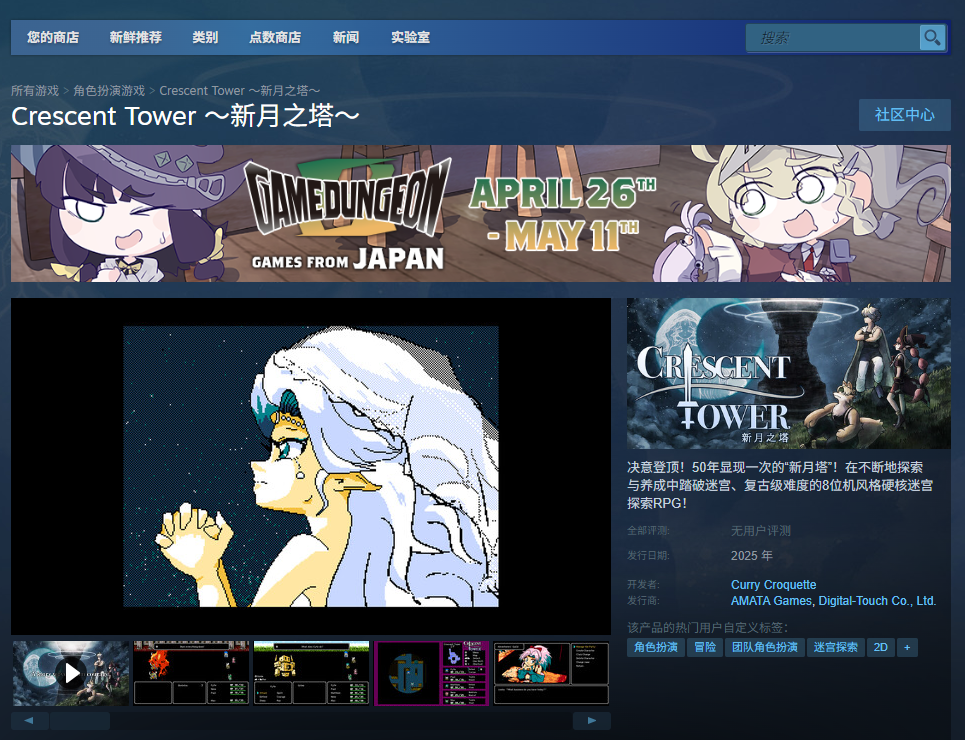Open the 点数商店 tab
Viewport: 965px width, 740px height.
click(274, 37)
